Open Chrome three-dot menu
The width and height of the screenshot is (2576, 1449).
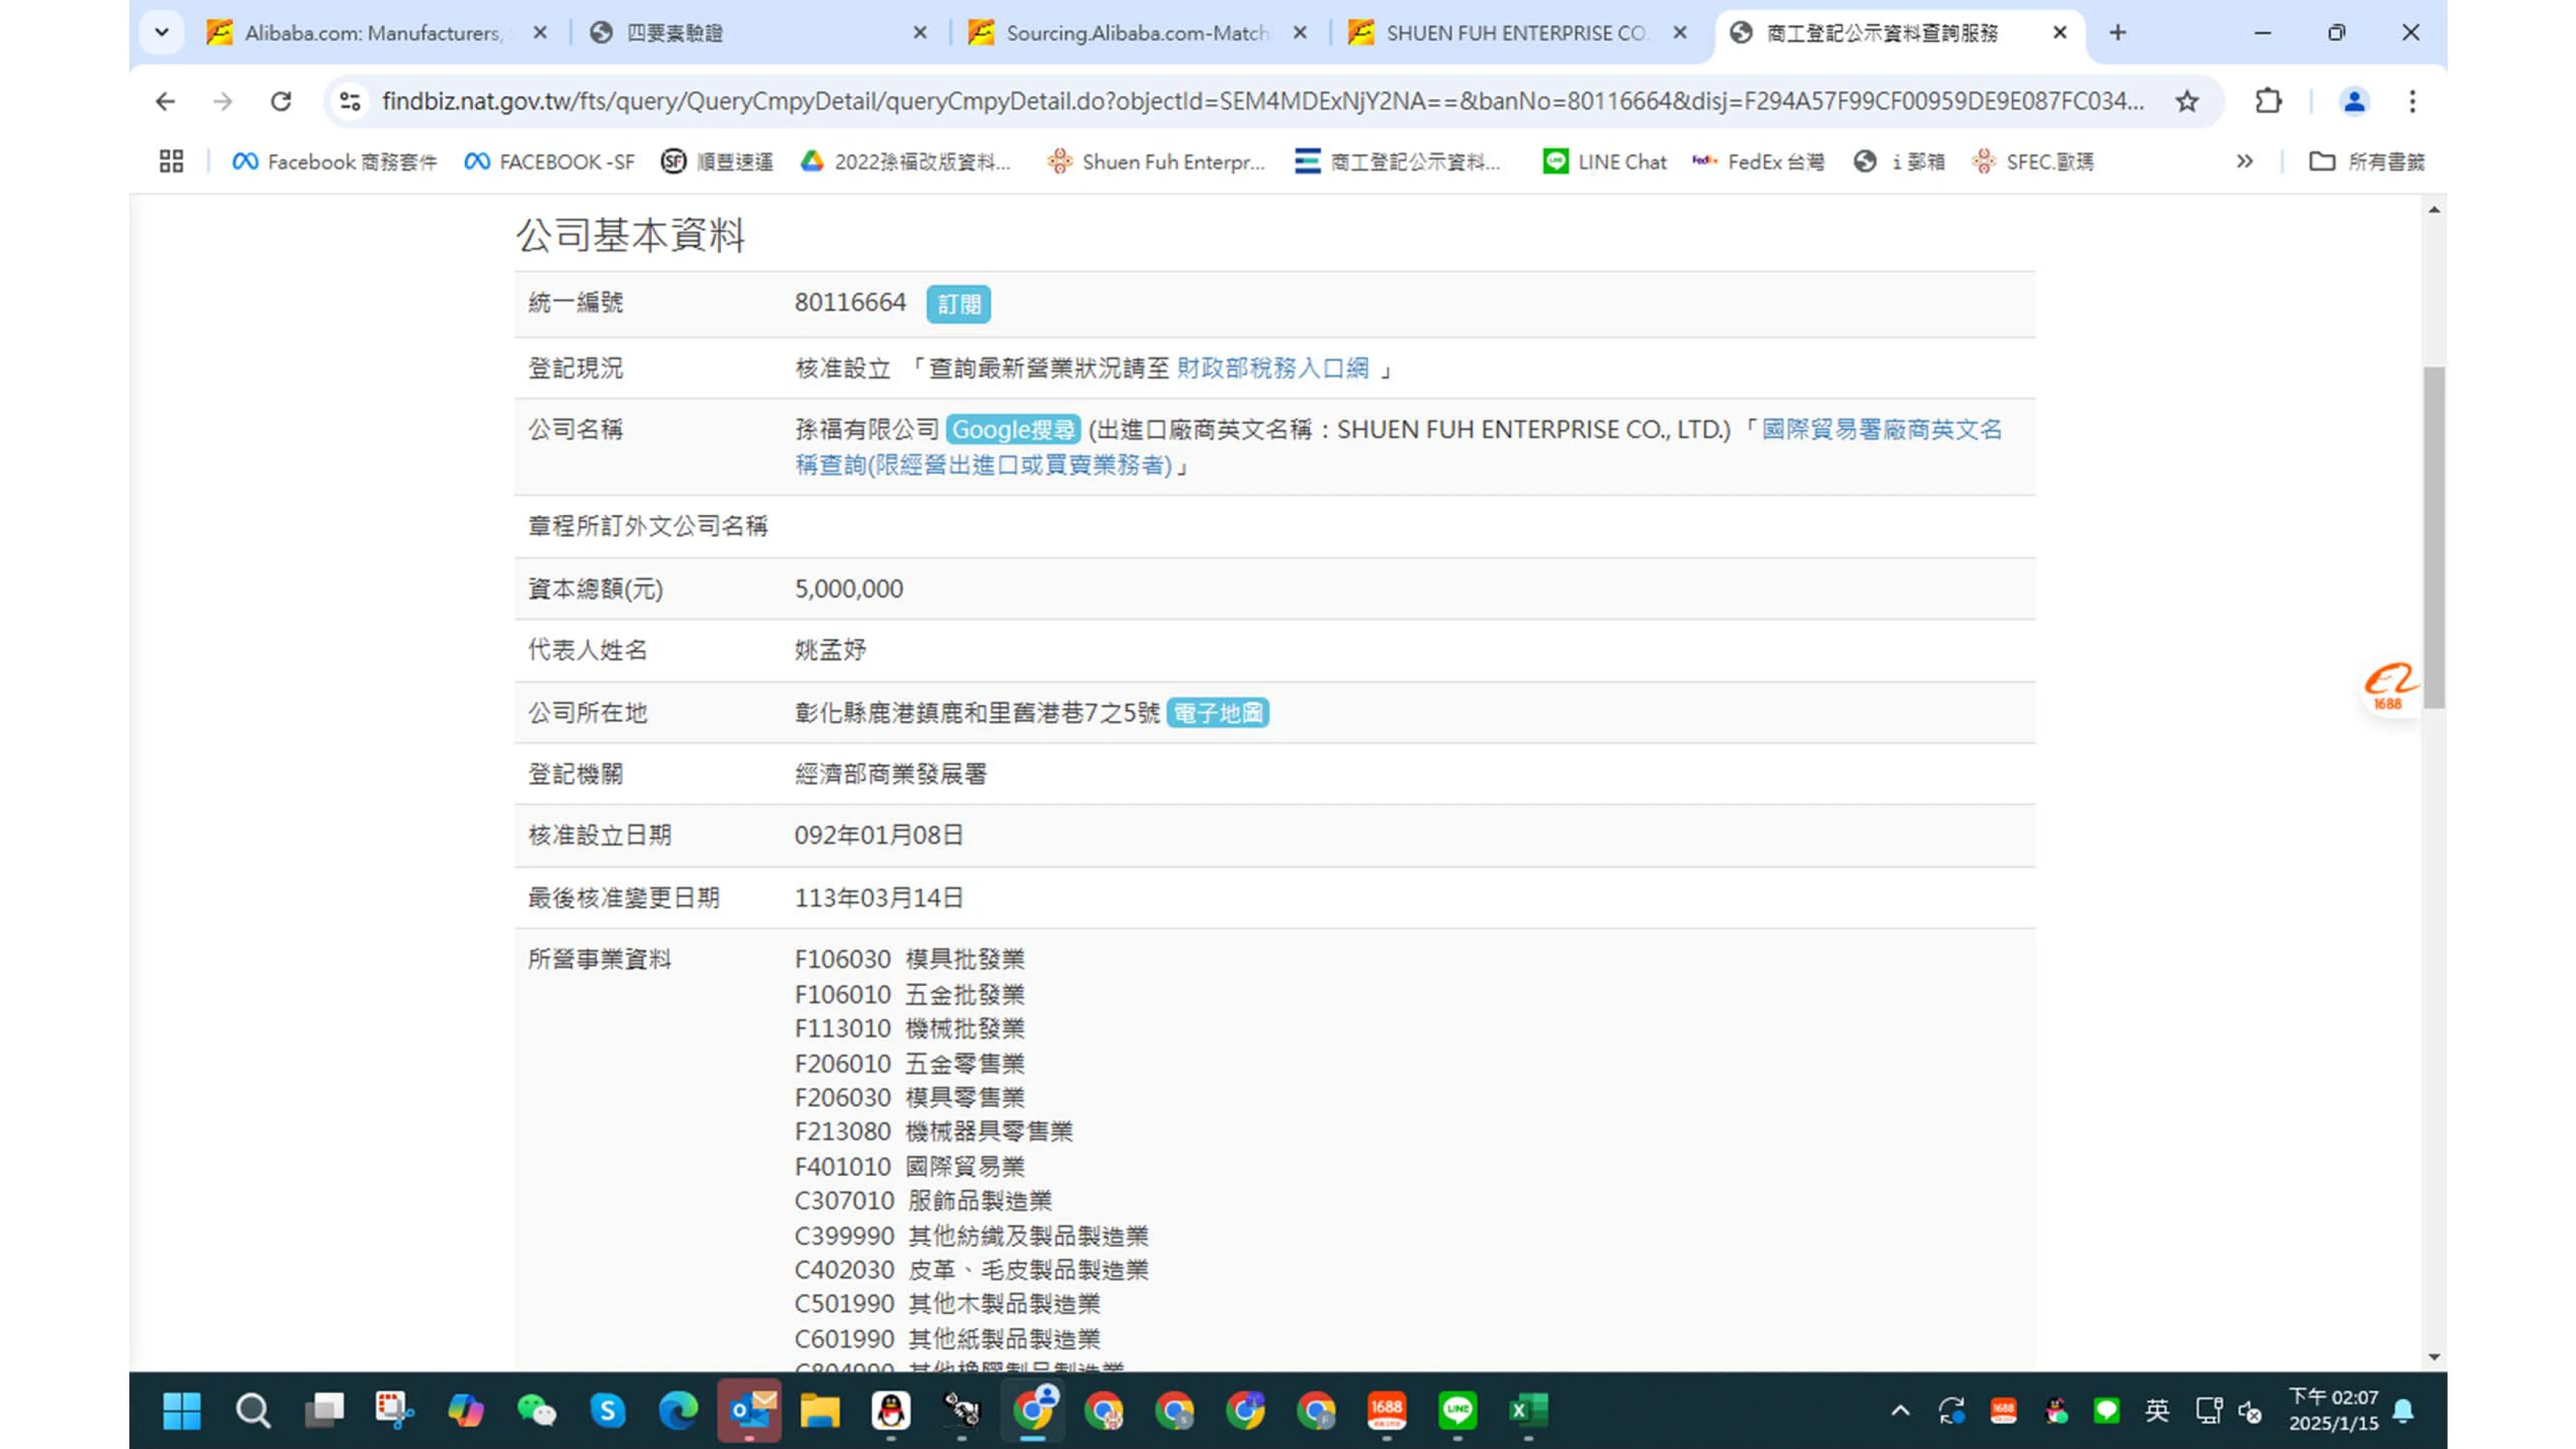2412,101
